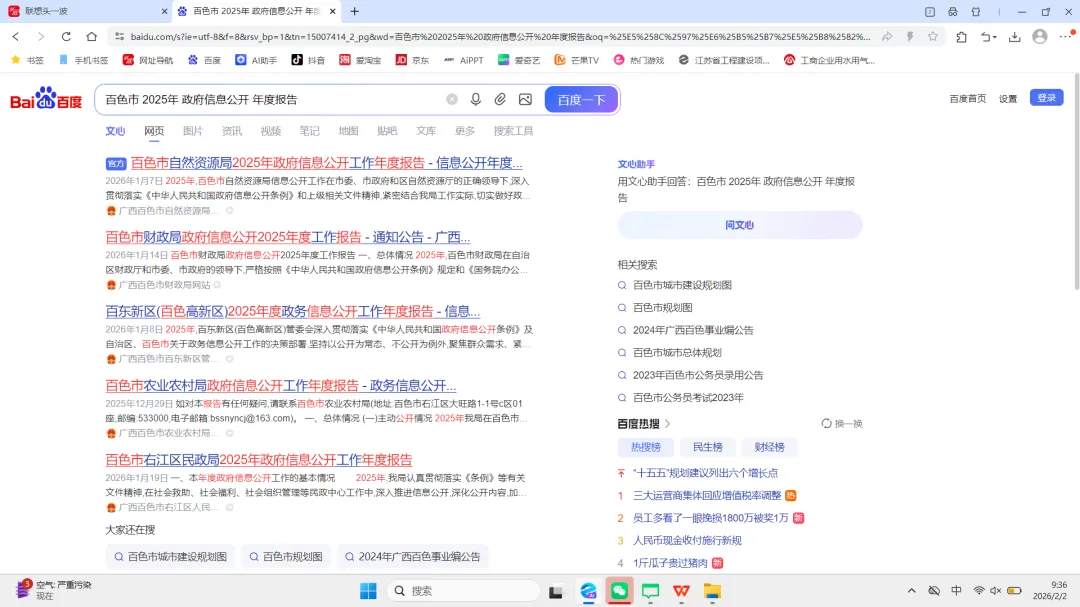Open the Edge browser taskbar icon

tap(588, 590)
